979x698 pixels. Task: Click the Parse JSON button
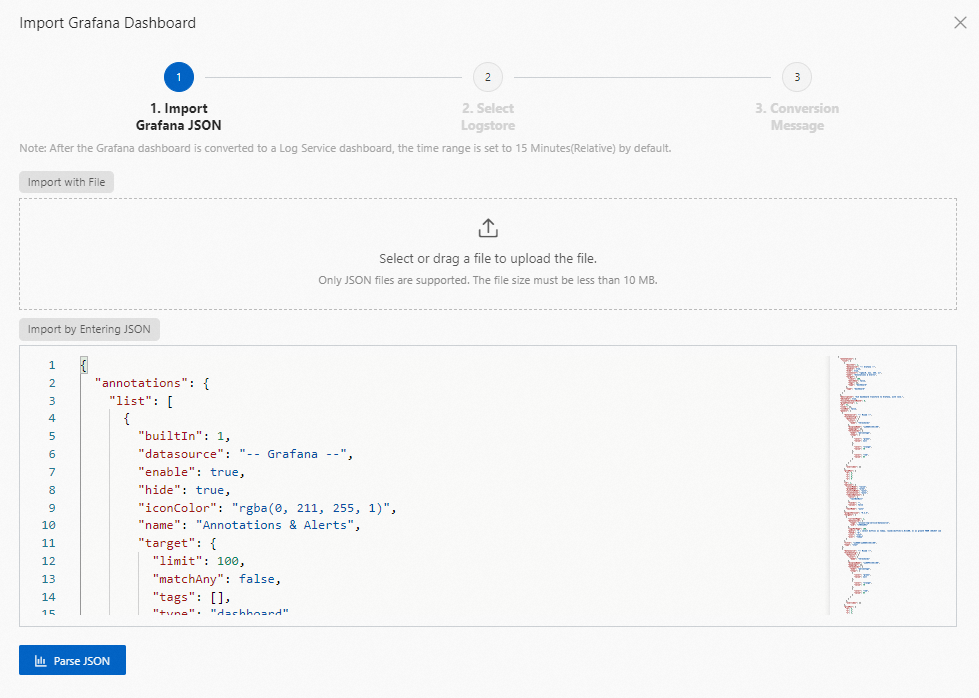point(72,660)
